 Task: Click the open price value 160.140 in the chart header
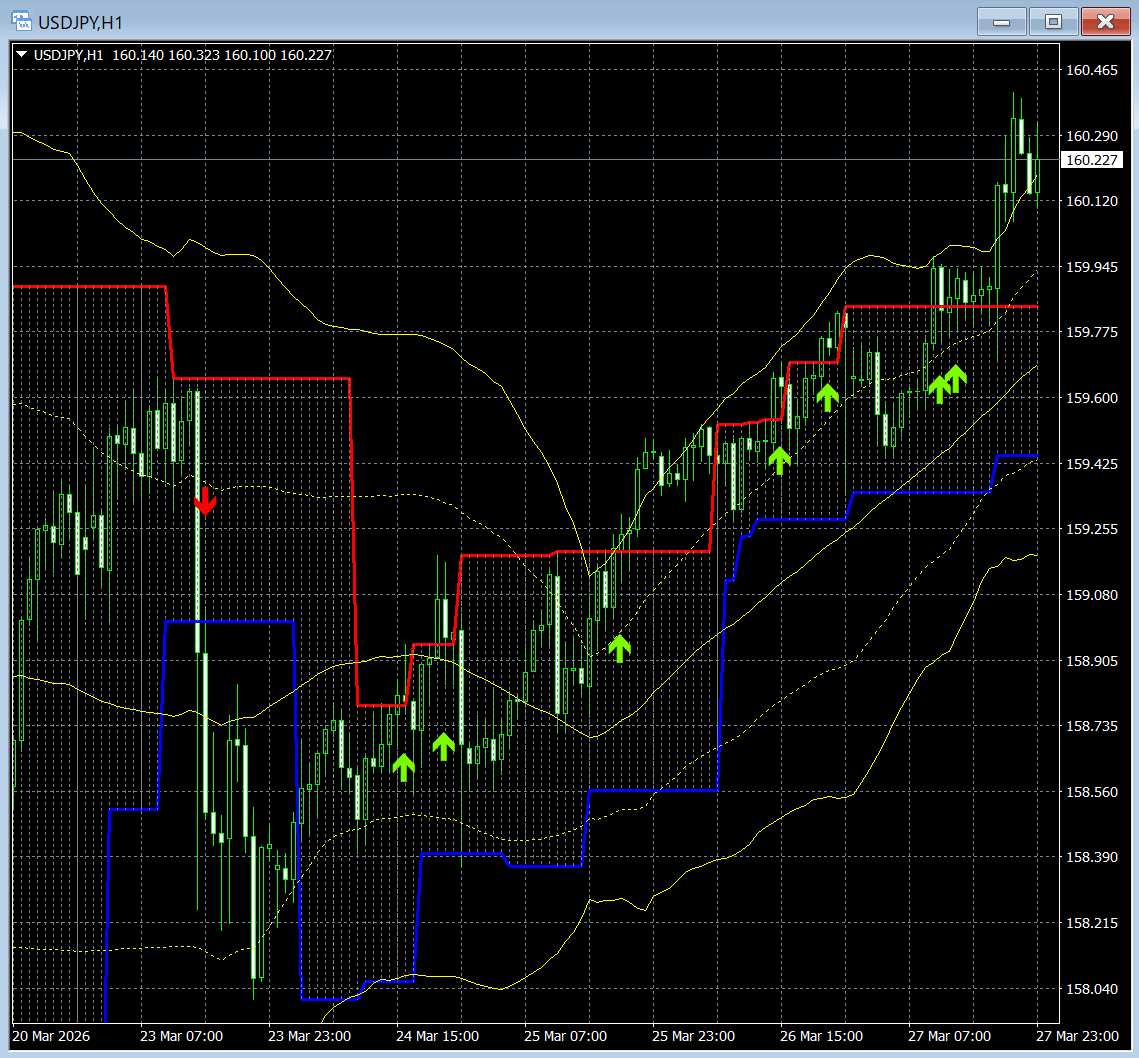tap(138, 55)
